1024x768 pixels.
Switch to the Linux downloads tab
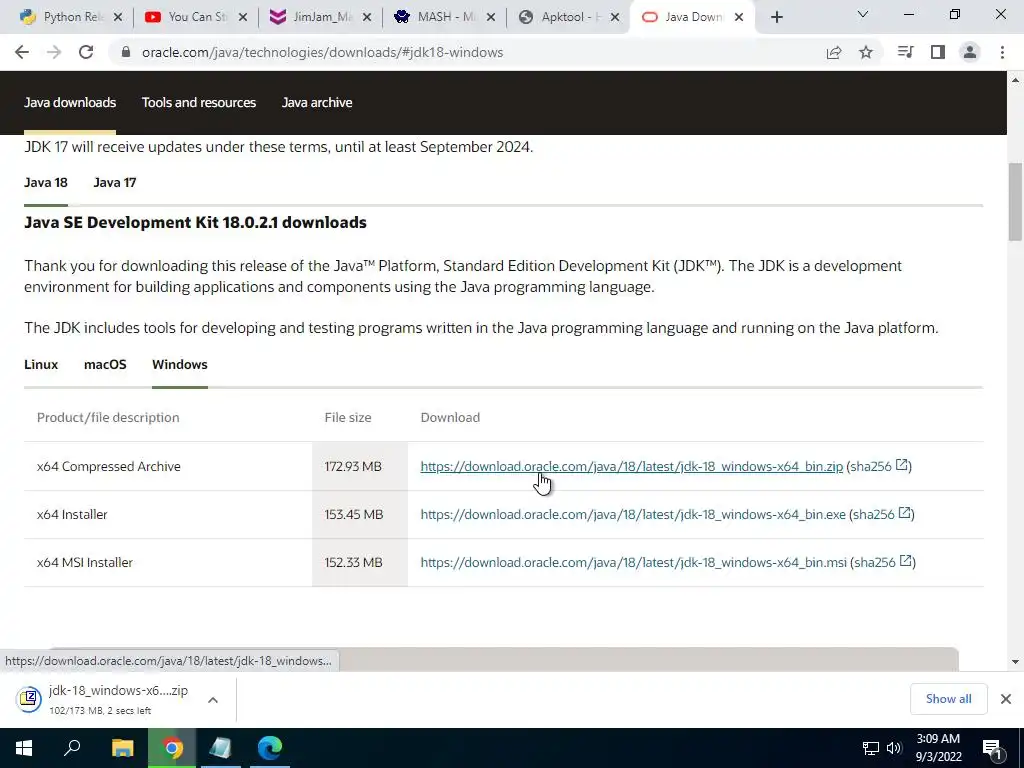tap(41, 364)
